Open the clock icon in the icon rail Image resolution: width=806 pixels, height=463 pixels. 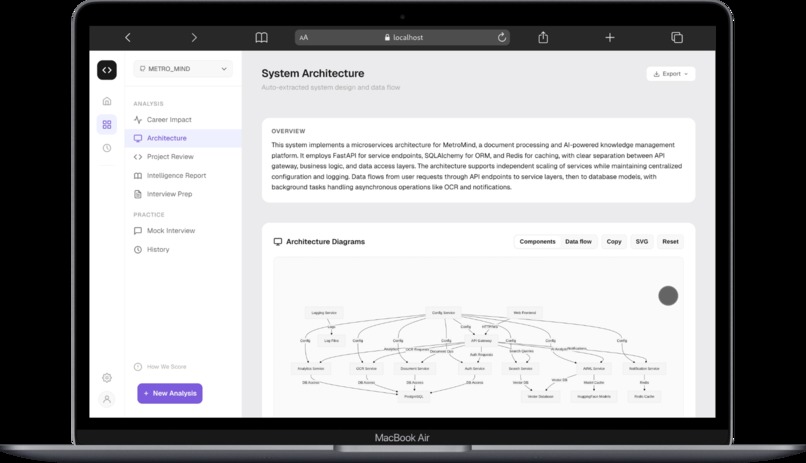(x=107, y=148)
